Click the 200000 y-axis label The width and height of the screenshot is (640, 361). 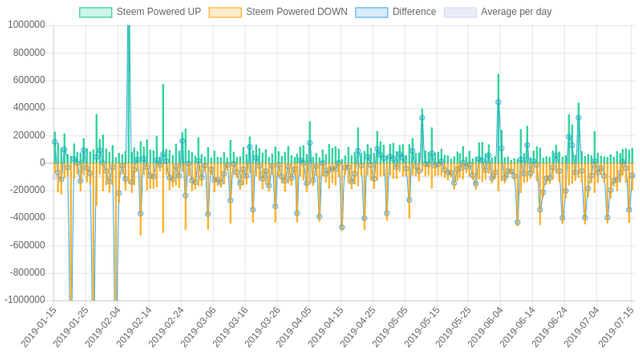[29, 135]
